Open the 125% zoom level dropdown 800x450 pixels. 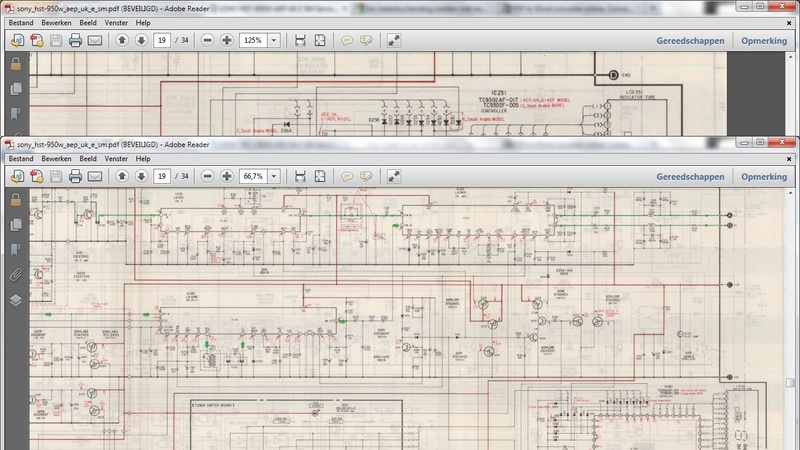(273, 41)
